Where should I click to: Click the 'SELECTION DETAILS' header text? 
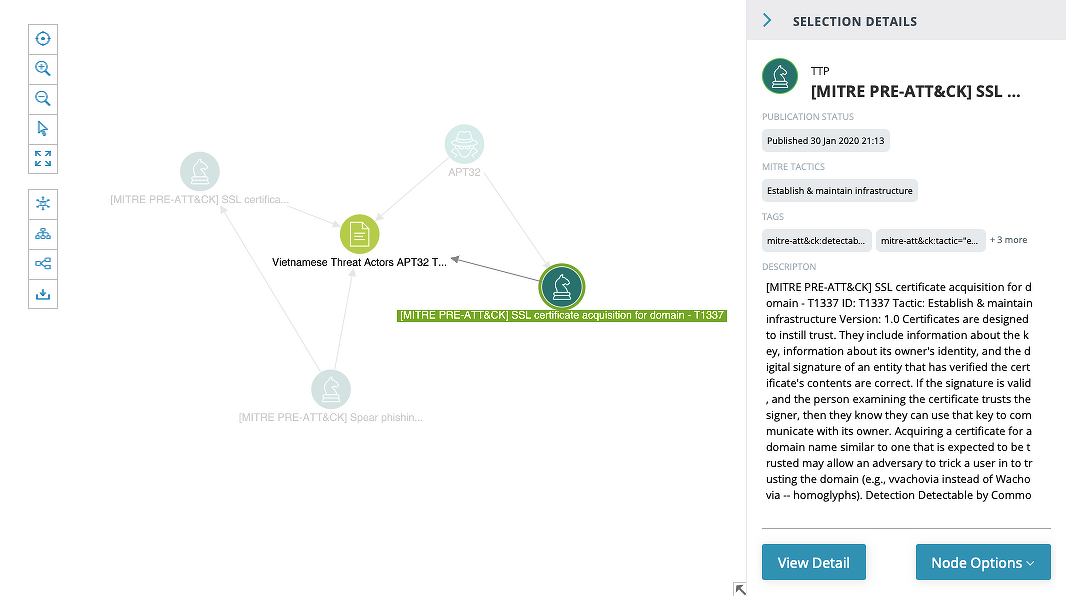pos(855,22)
